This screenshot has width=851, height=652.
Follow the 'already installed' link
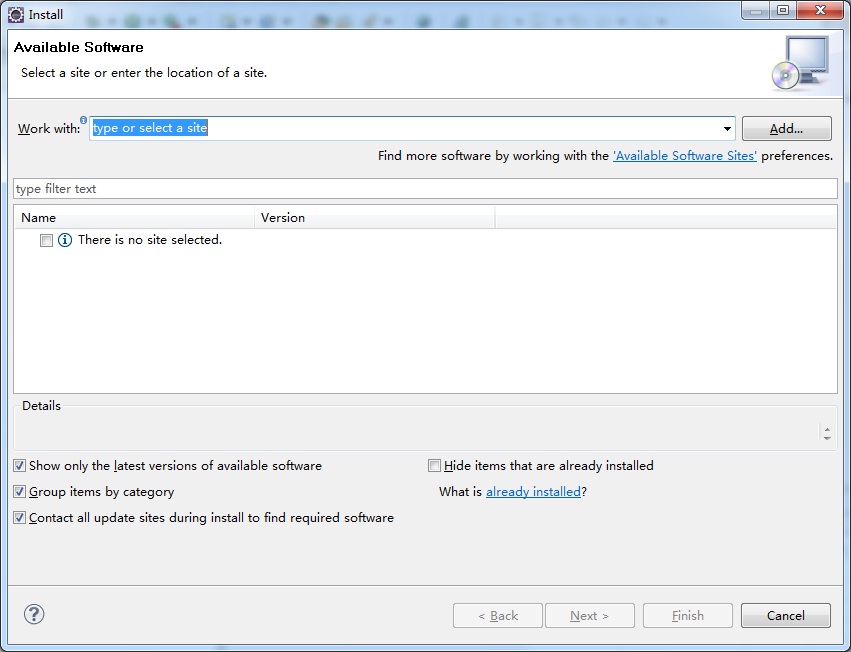[x=533, y=492]
